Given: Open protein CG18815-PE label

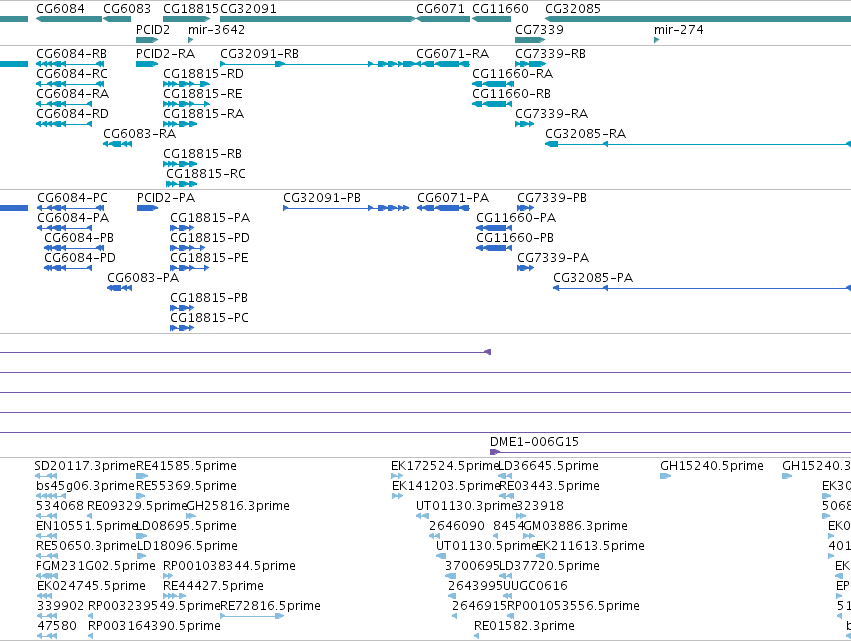Looking at the screenshot, I should tap(209, 258).
